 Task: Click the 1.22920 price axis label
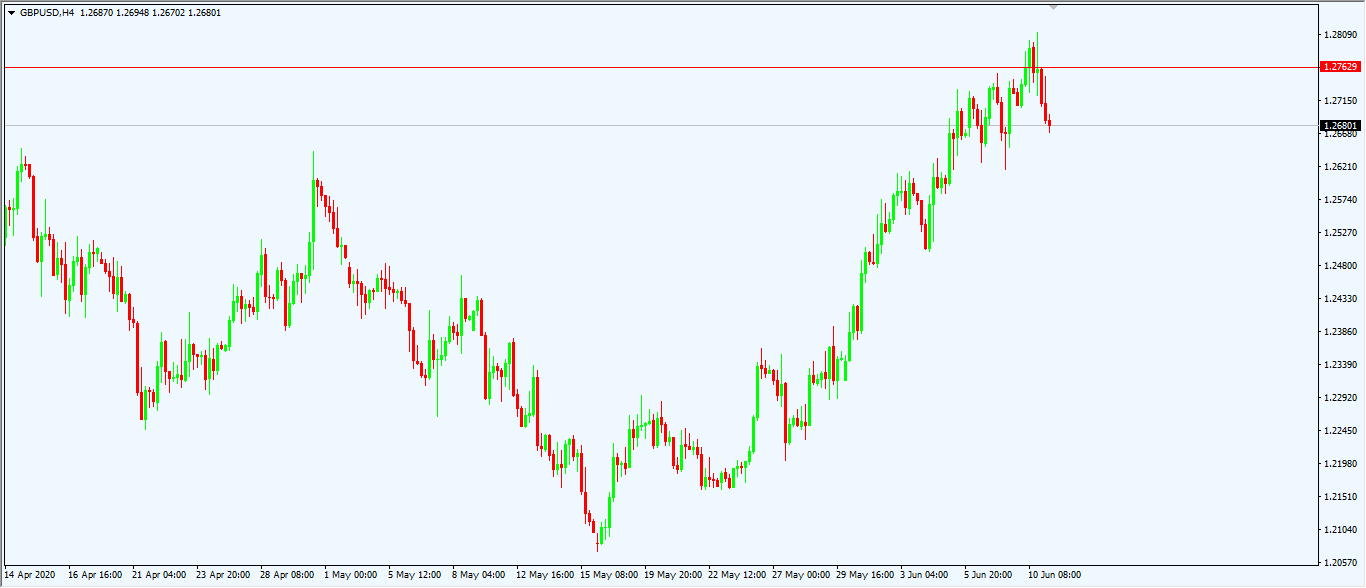[1339, 398]
